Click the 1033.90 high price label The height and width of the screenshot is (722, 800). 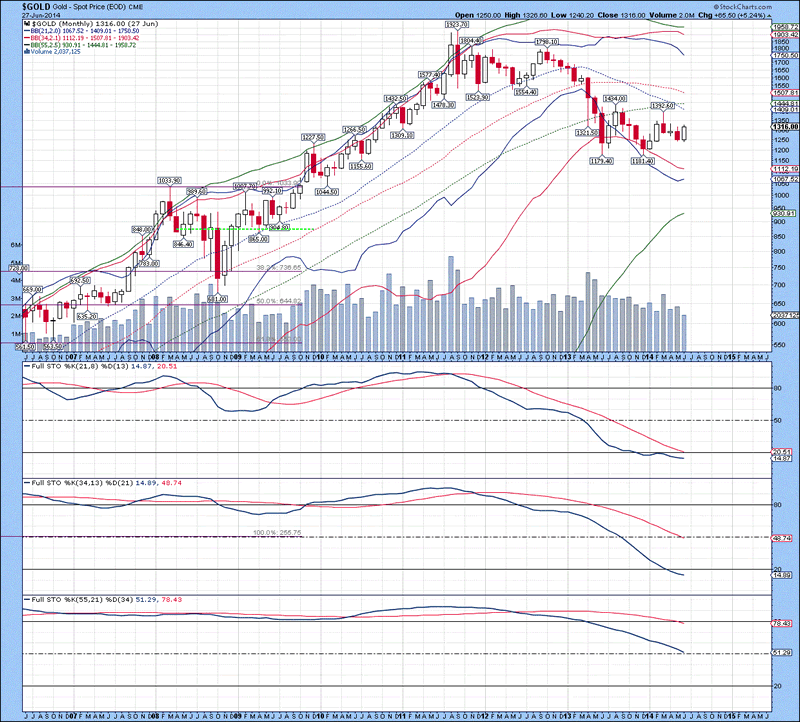(170, 180)
